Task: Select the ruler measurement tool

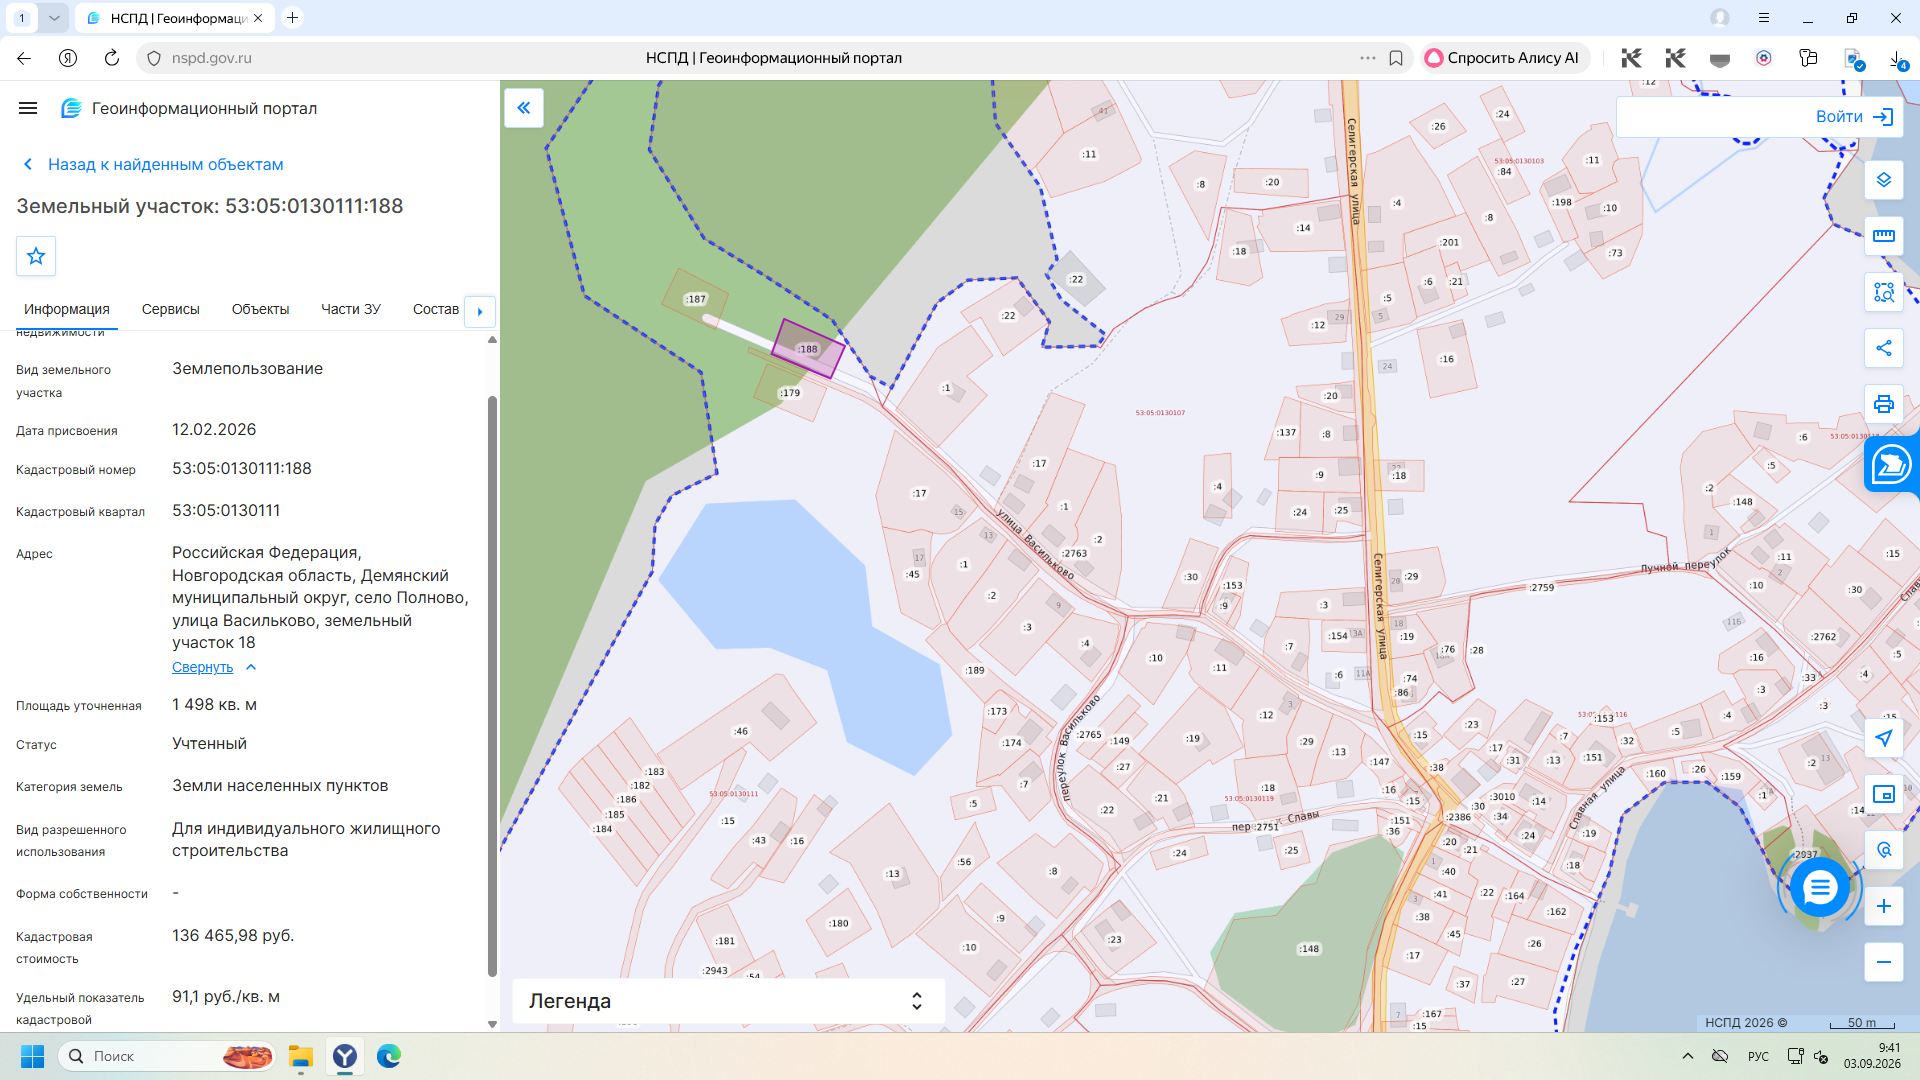Action: 1883,236
